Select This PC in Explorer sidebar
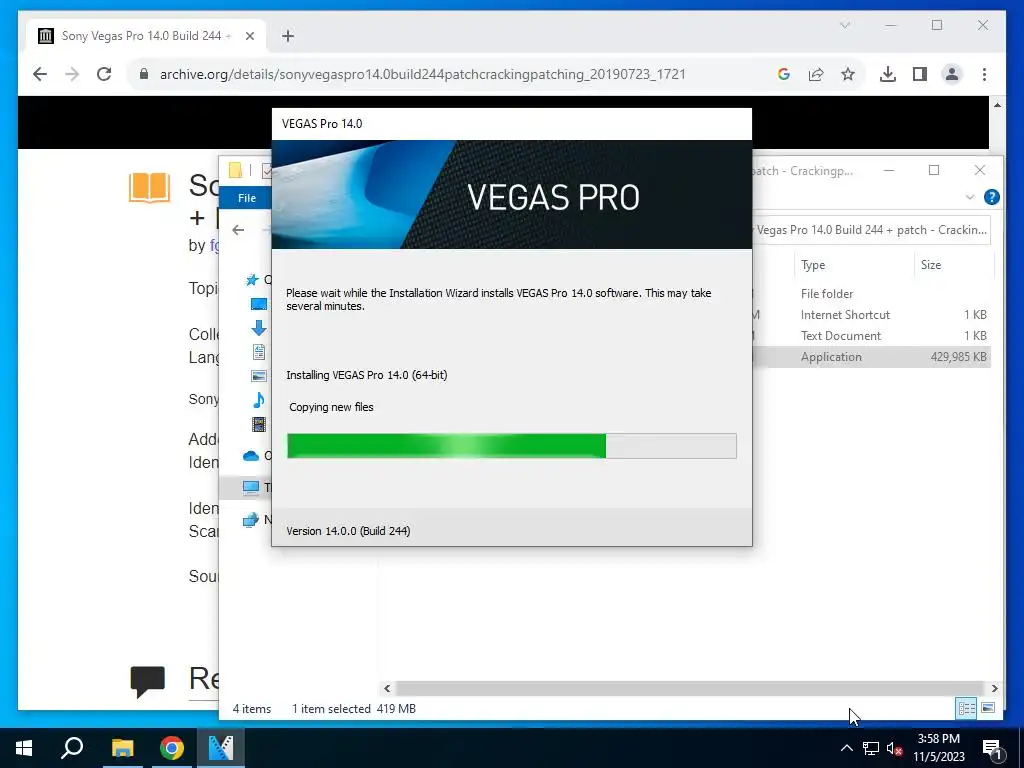 point(251,487)
